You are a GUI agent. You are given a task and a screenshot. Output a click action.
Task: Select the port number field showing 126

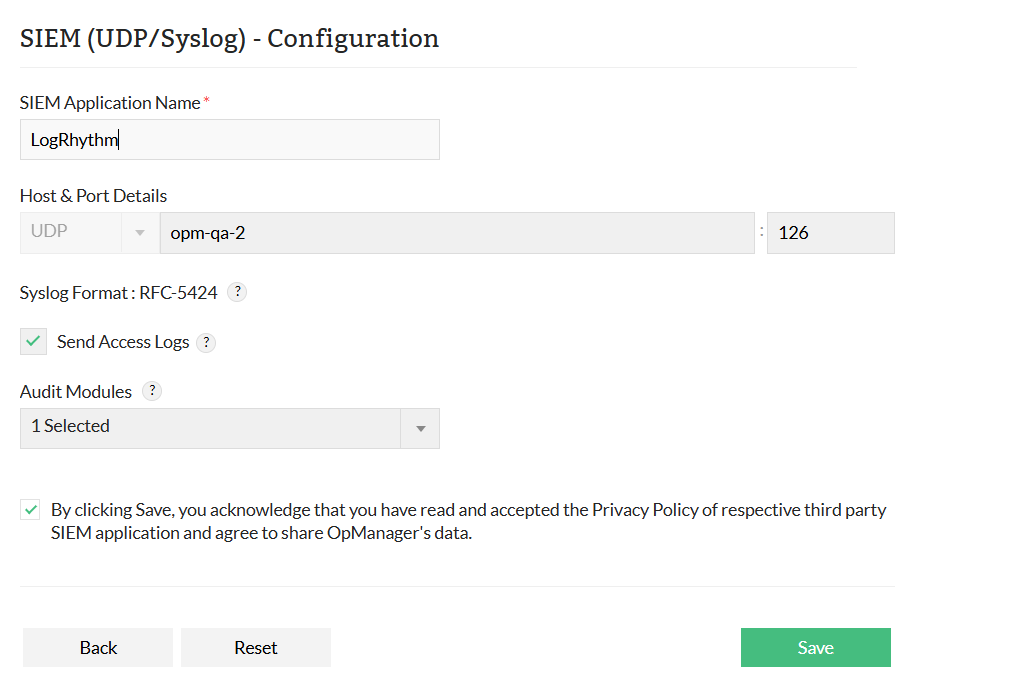tap(830, 232)
